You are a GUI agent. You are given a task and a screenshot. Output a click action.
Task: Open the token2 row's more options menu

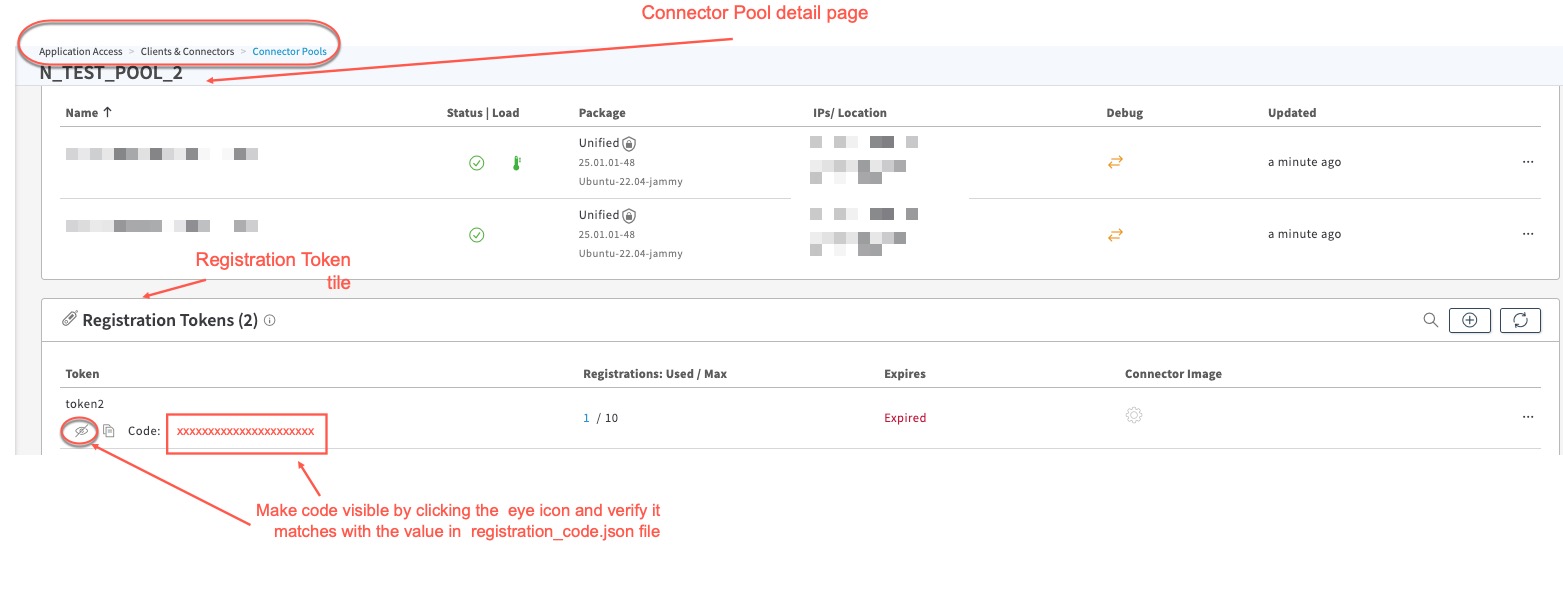tap(1527, 417)
